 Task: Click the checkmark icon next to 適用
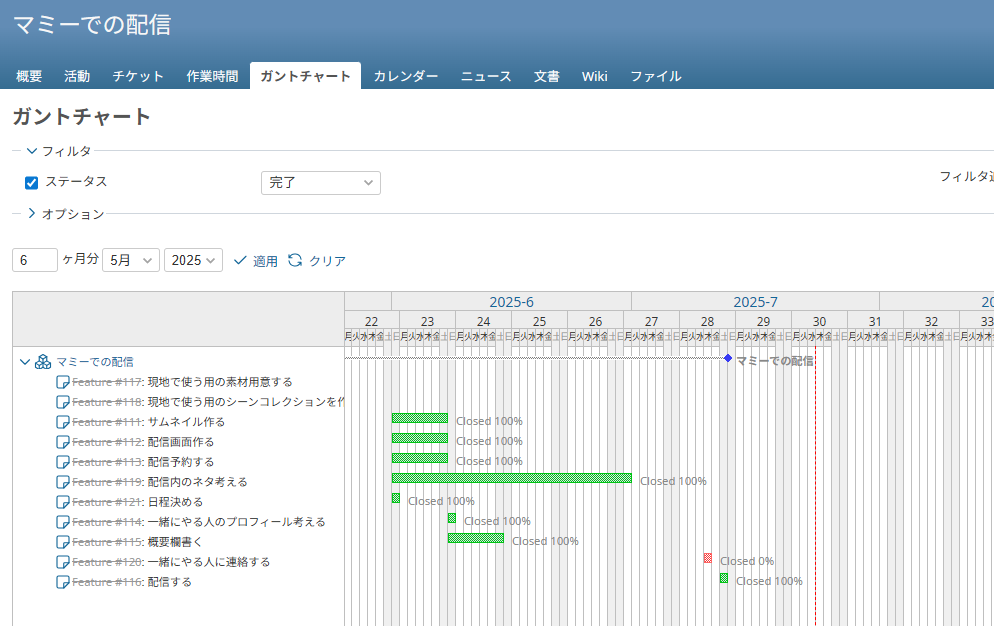240,260
